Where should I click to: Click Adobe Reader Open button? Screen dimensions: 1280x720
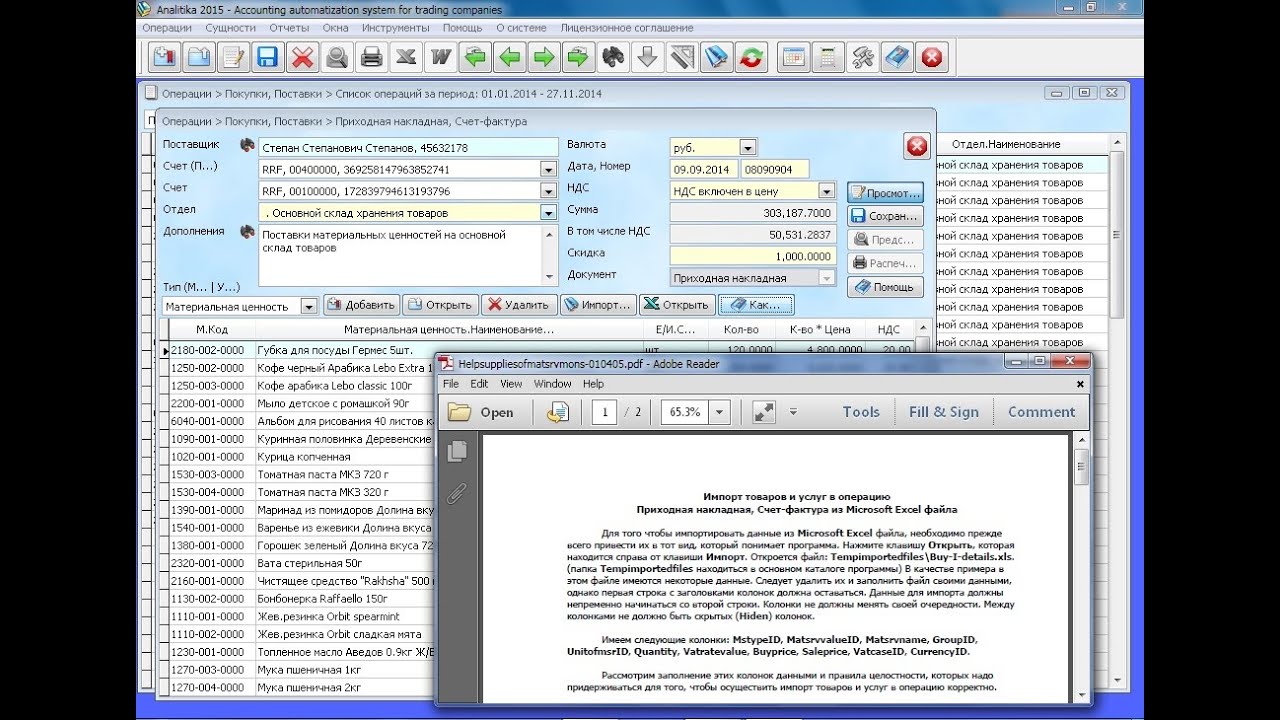point(481,412)
